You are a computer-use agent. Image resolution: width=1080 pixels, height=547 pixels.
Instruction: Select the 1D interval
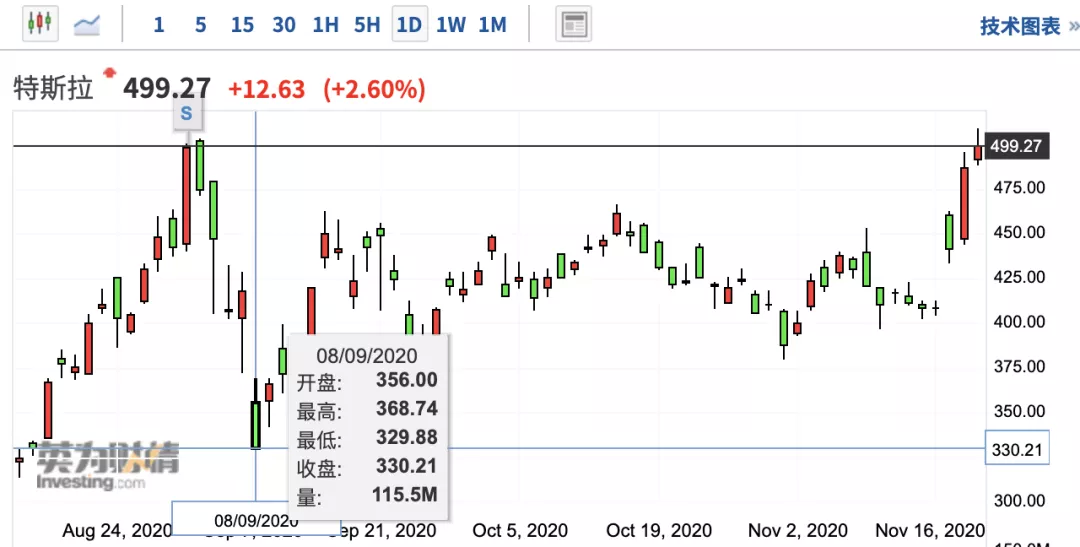click(410, 24)
